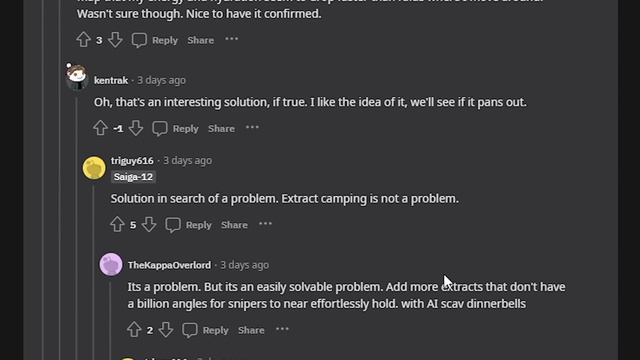Viewport: 640px width, 360px height.
Task: Open more options on kentrak's comment
Action: coord(252,127)
